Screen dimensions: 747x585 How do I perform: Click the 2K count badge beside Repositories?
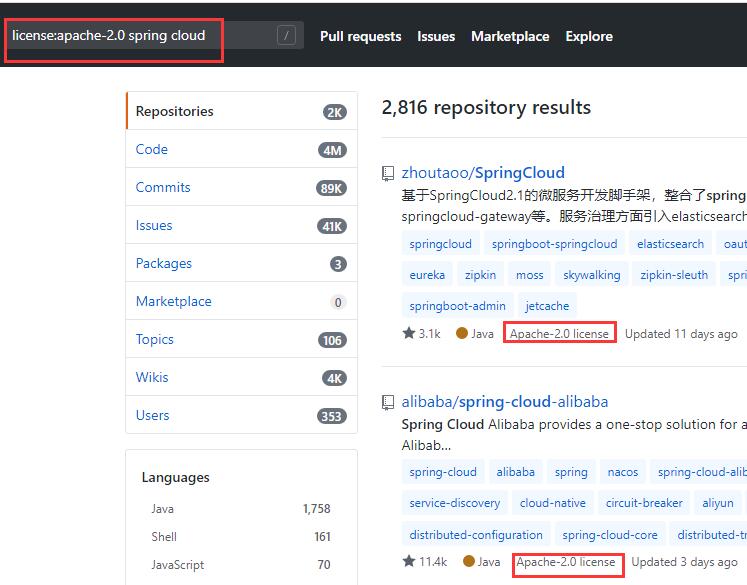[x=334, y=112]
